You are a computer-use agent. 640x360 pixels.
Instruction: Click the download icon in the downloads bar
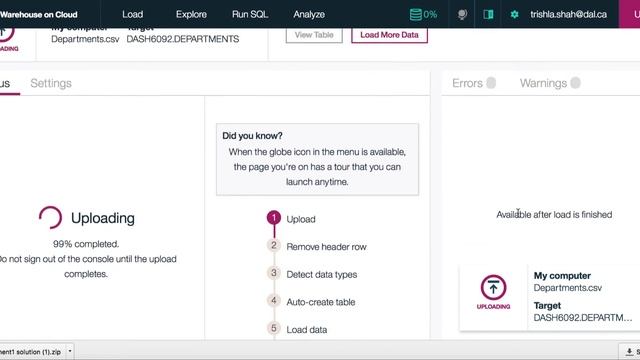point(629,351)
